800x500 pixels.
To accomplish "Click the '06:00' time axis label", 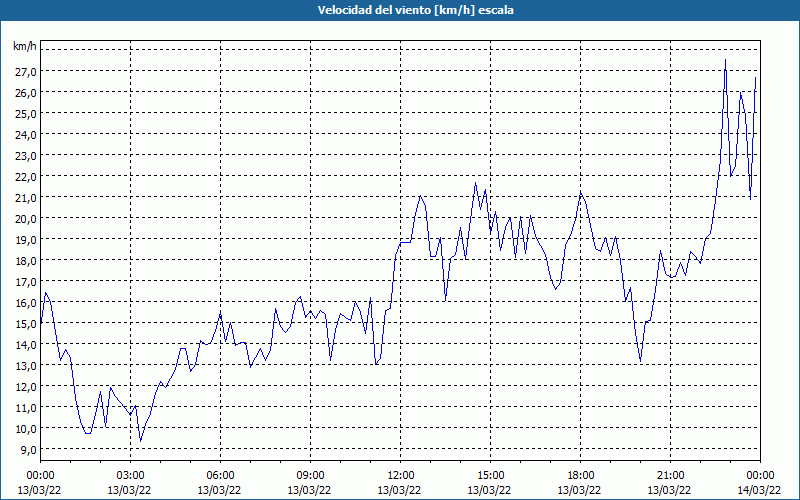I will coord(220,476).
